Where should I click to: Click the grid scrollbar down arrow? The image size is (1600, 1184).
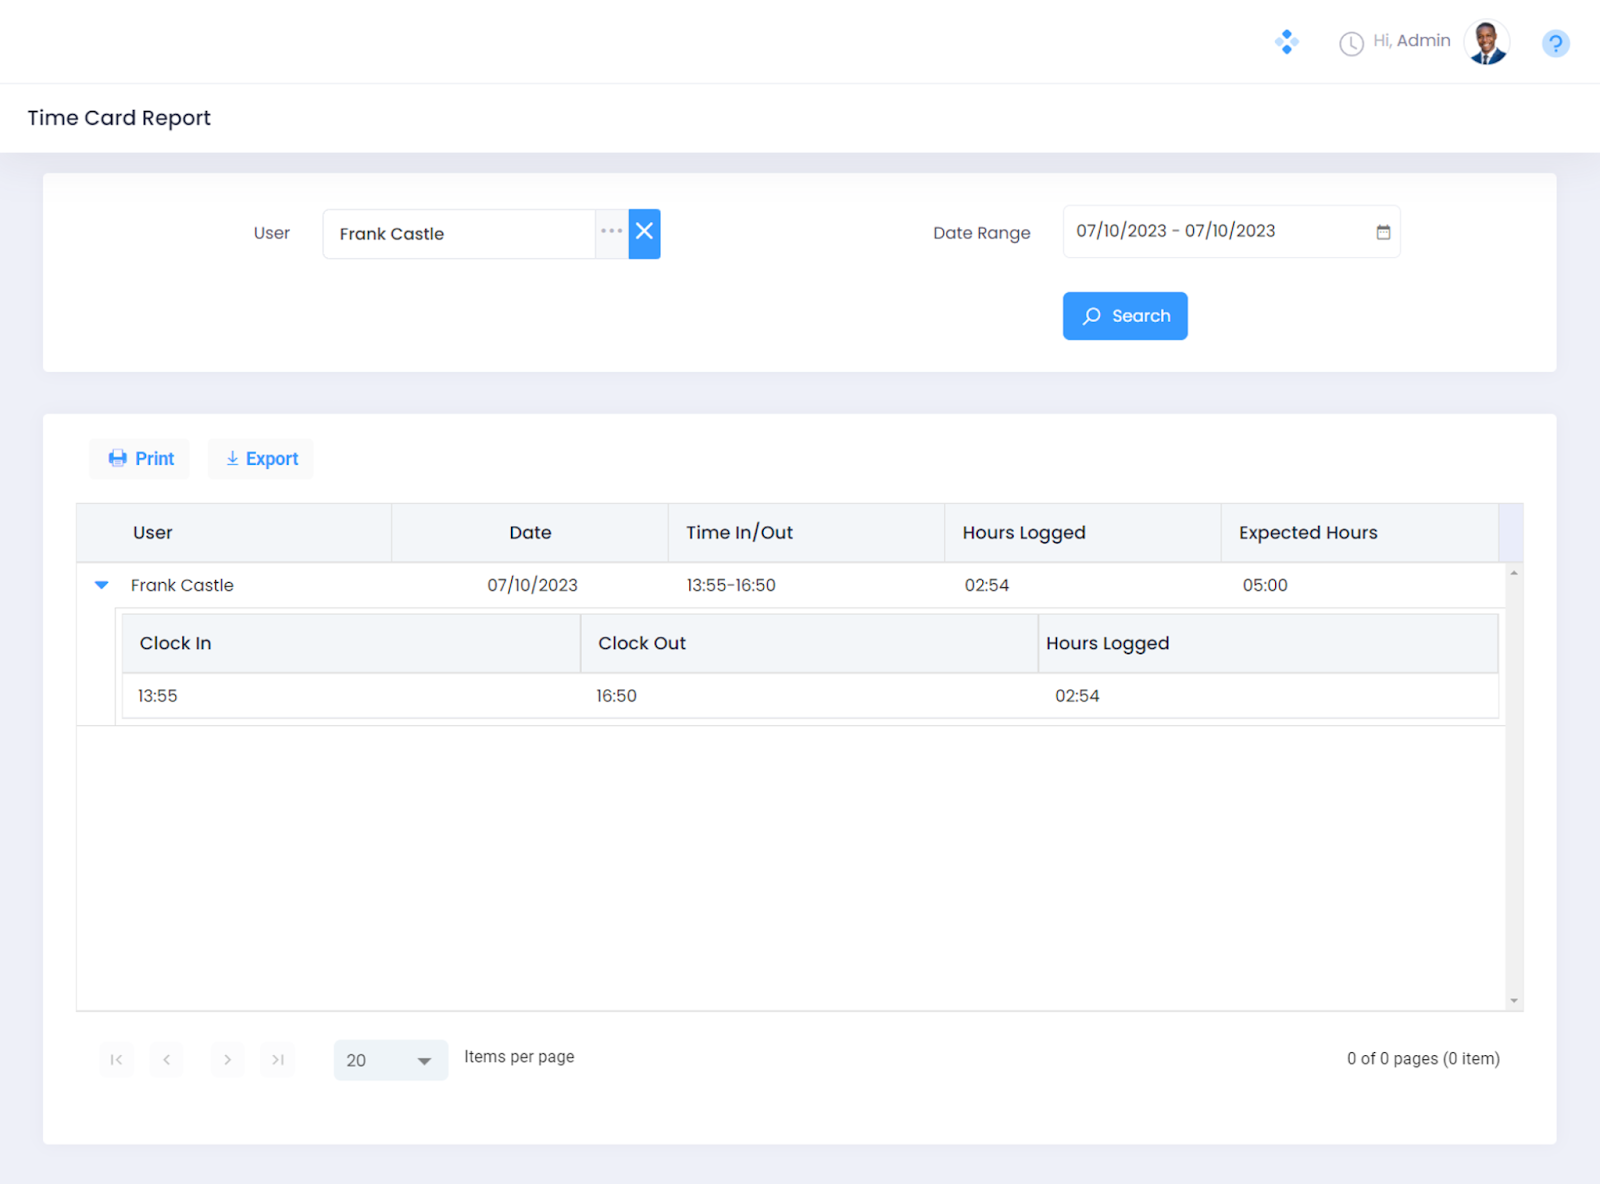[1514, 1000]
